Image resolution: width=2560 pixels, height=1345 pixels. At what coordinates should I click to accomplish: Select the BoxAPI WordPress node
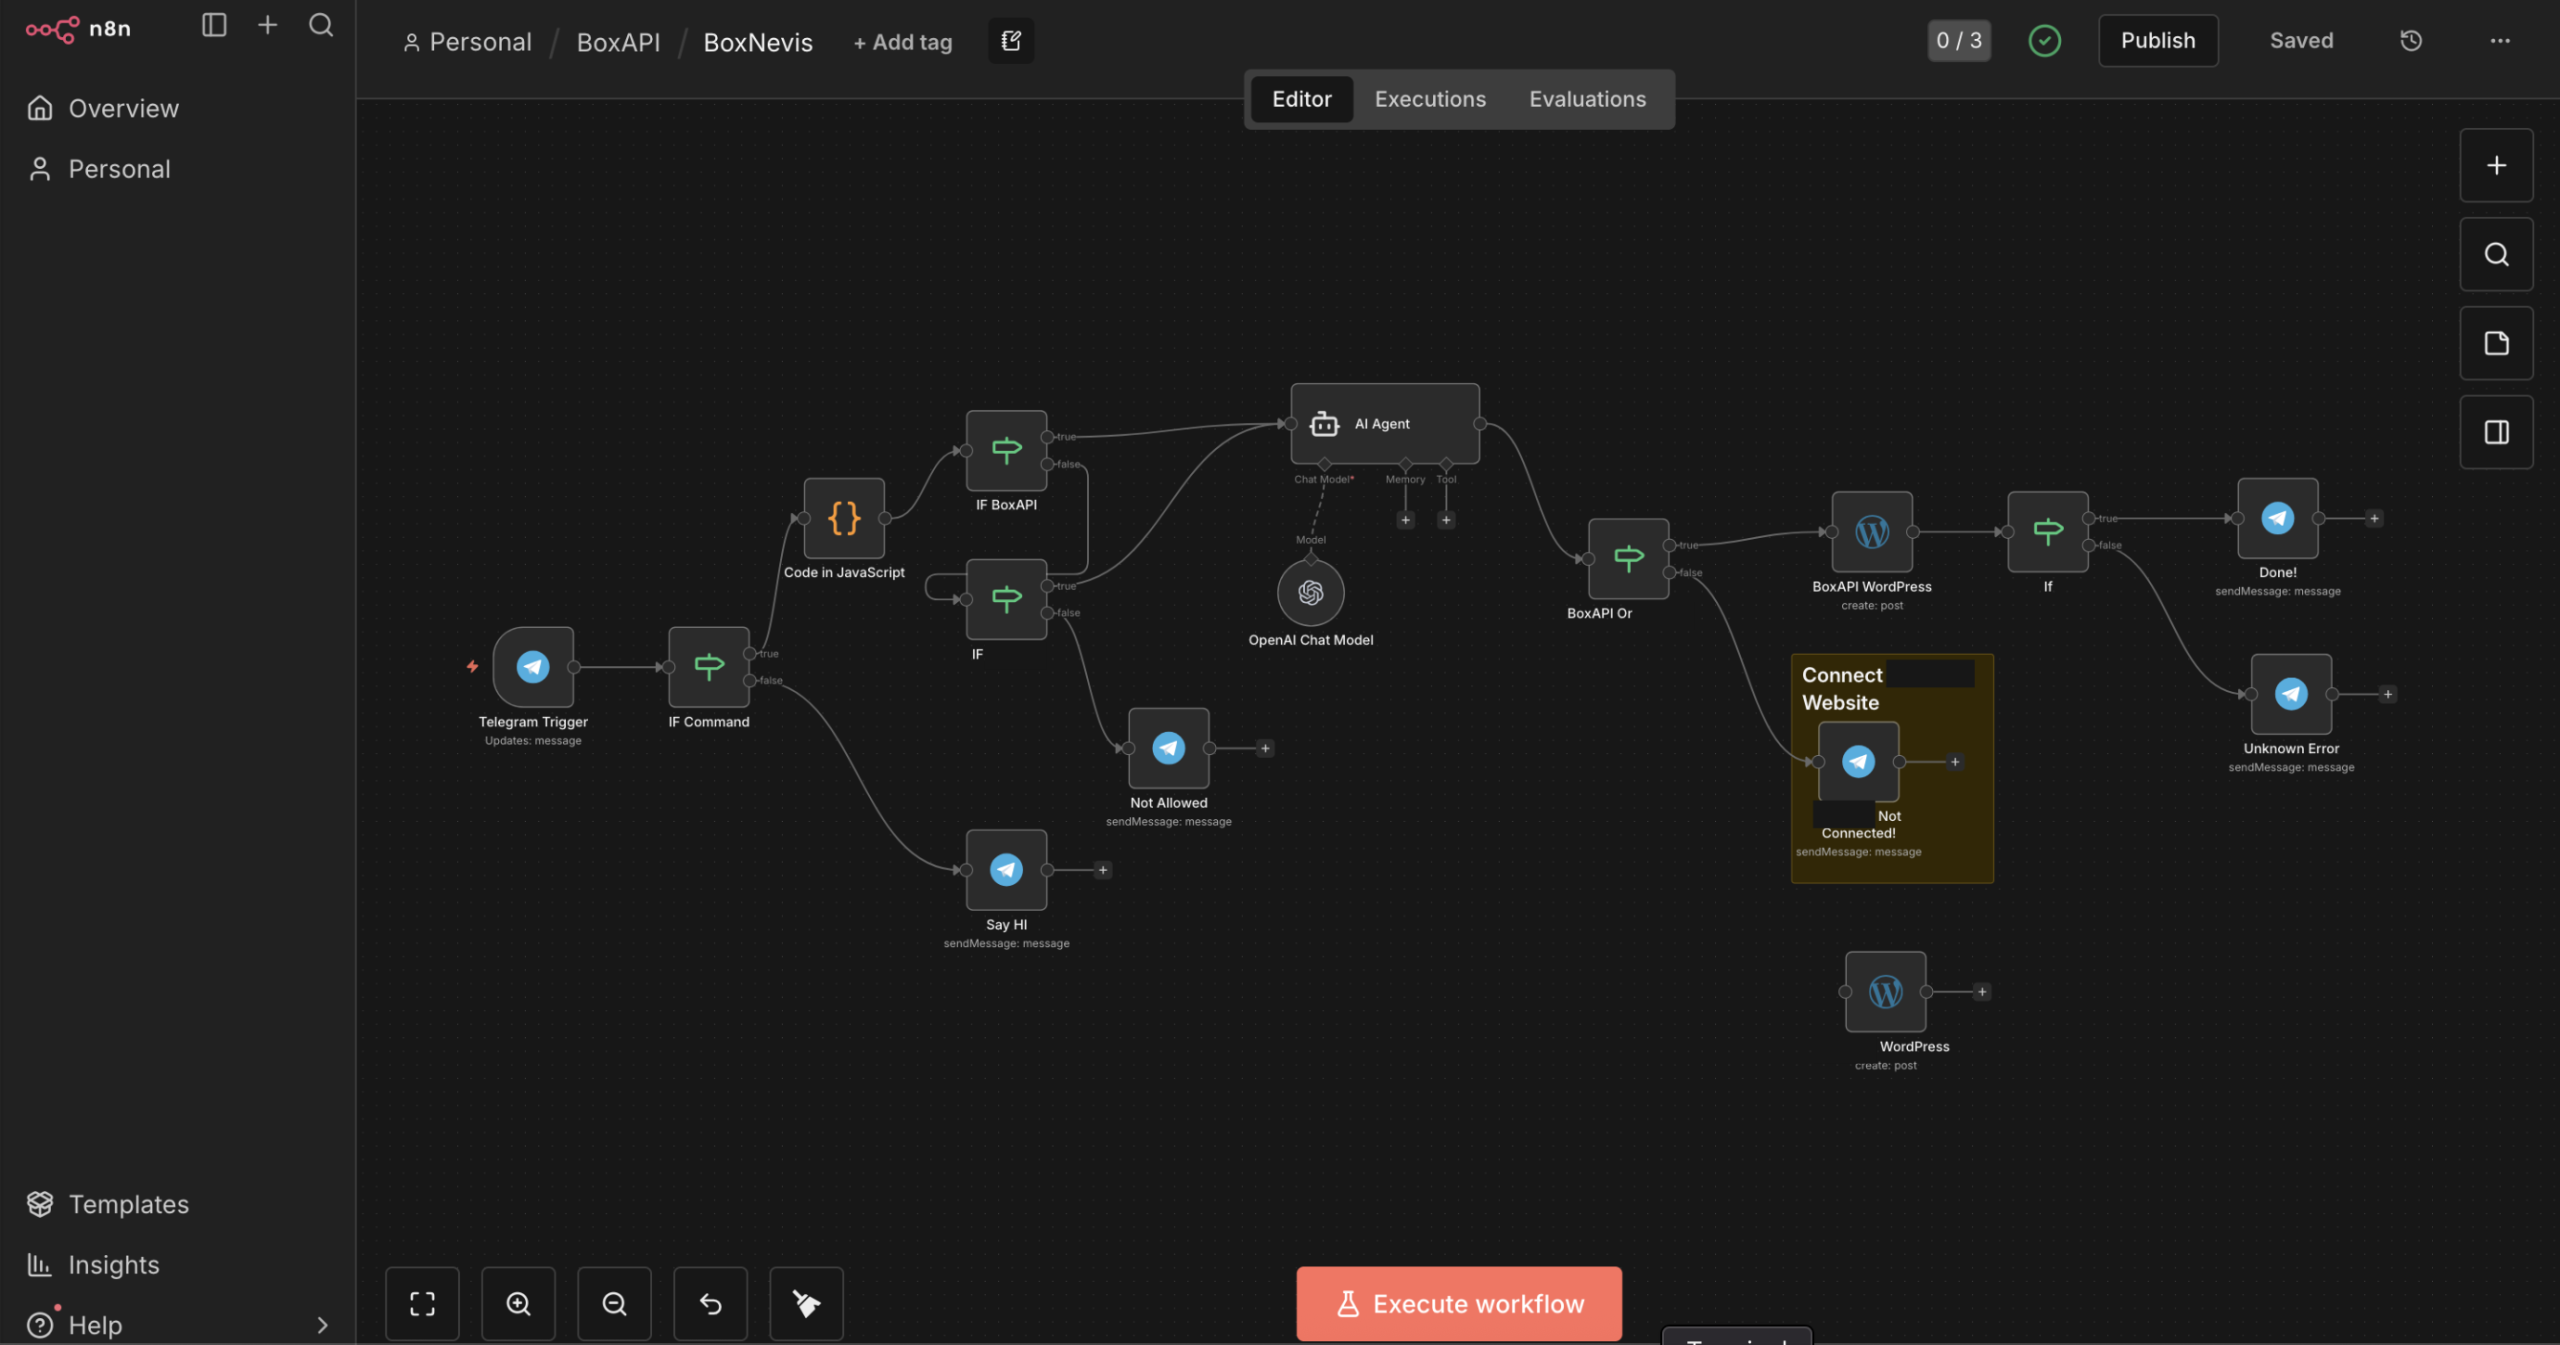pyautogui.click(x=1872, y=532)
